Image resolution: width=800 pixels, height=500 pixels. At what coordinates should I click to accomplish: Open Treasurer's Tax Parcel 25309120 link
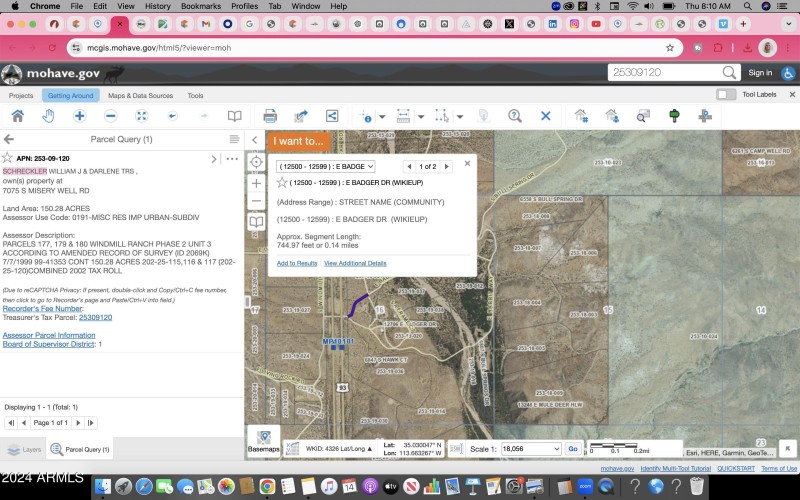(95, 317)
